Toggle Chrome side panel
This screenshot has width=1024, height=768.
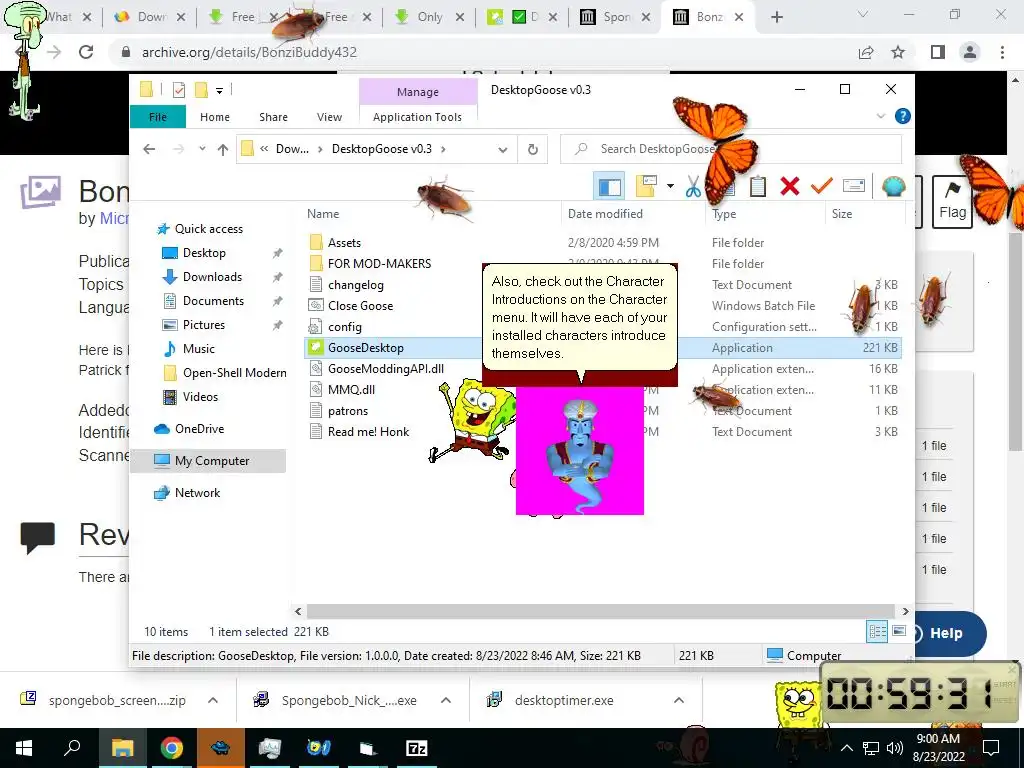(x=938, y=52)
